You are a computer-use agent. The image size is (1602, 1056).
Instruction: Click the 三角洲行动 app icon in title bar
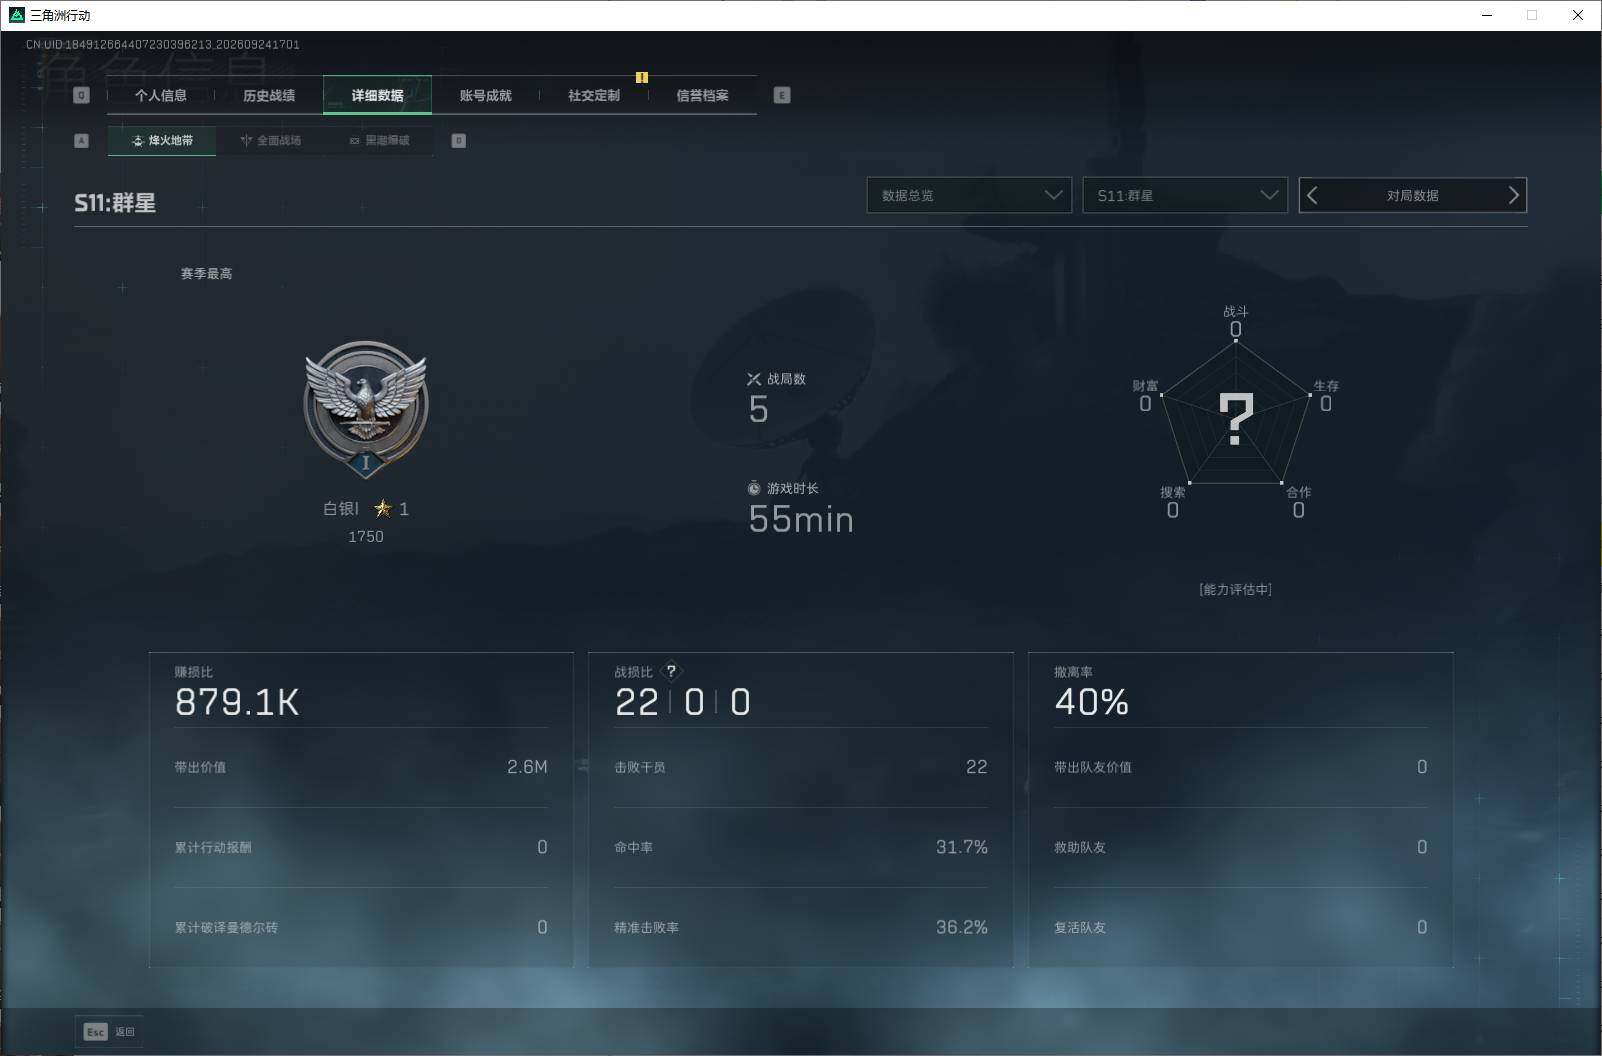(x=16, y=15)
